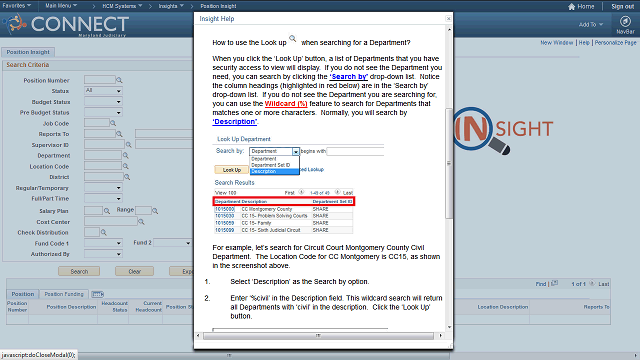The width and height of the screenshot is (640, 360).
Task: Click the Job Code lookup magnifier
Action: pos(113,123)
